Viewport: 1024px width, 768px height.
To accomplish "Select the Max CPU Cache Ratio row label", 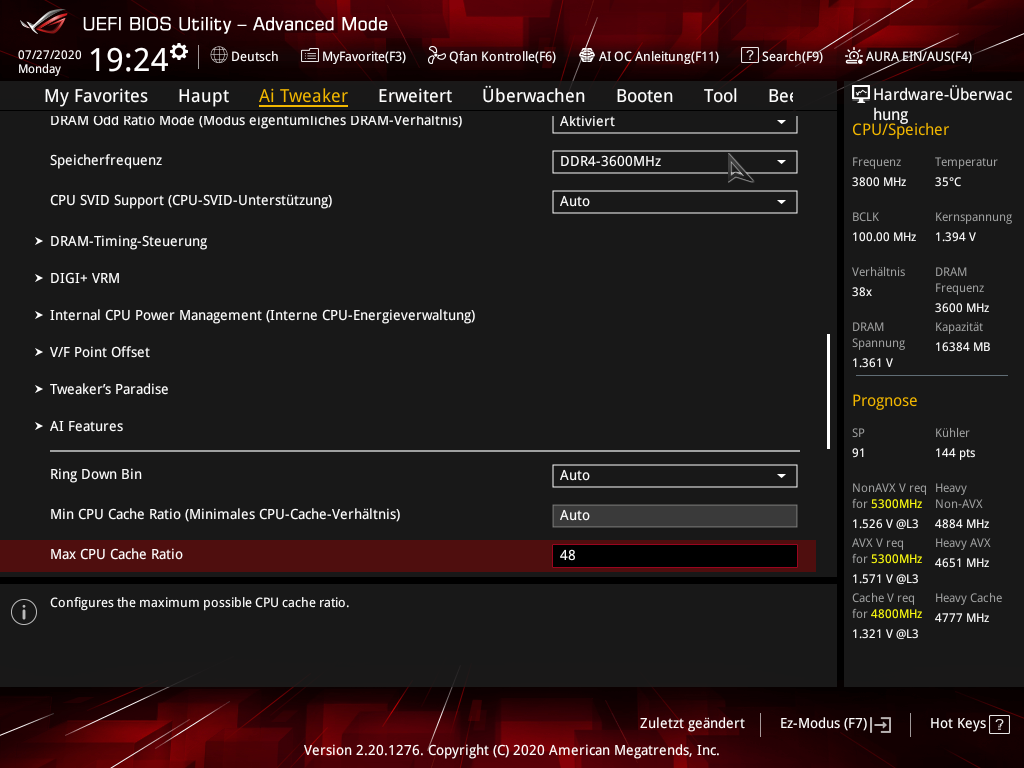I will tap(116, 554).
